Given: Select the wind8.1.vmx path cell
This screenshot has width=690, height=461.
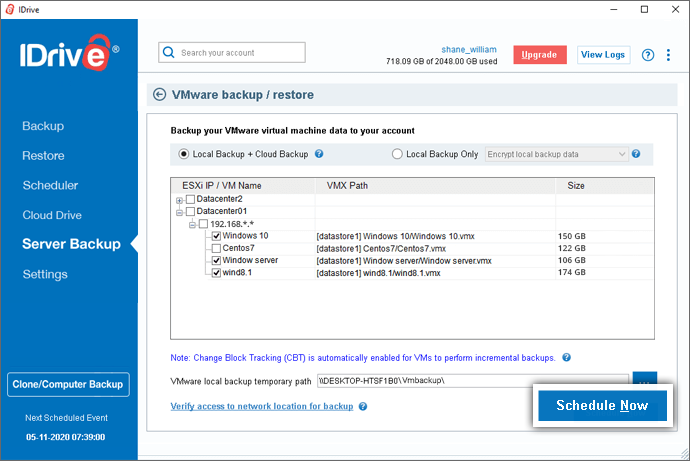Looking at the screenshot, I should 378,273.
